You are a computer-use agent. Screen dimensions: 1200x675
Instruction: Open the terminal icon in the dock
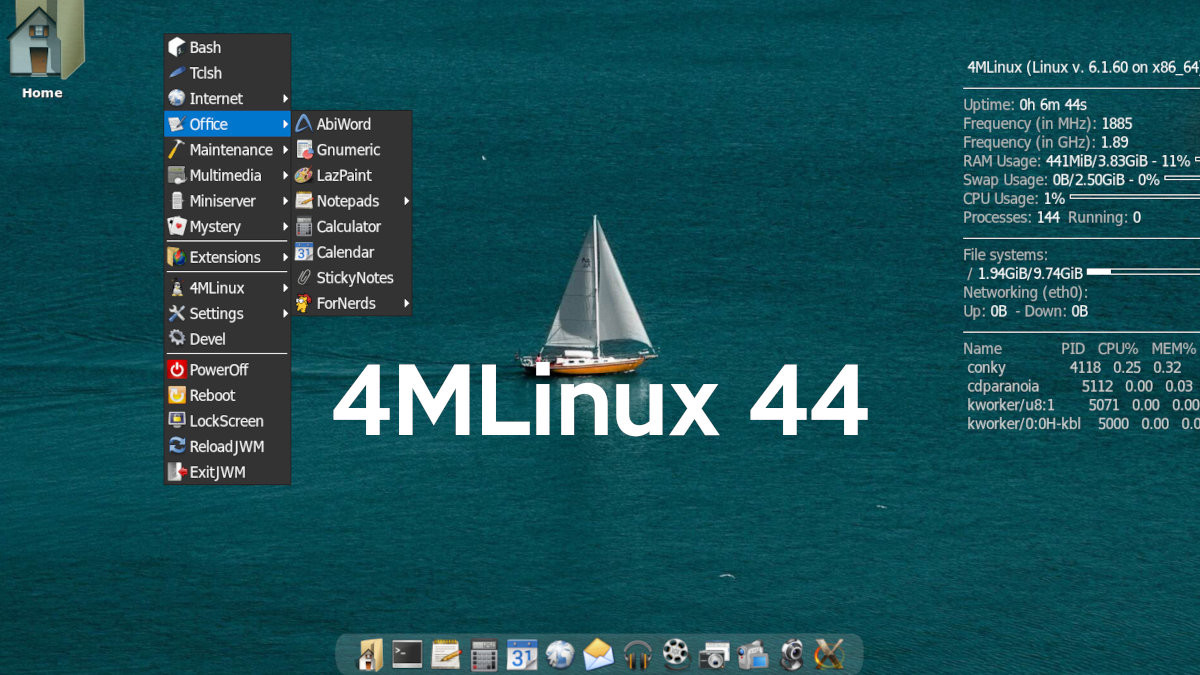click(408, 655)
